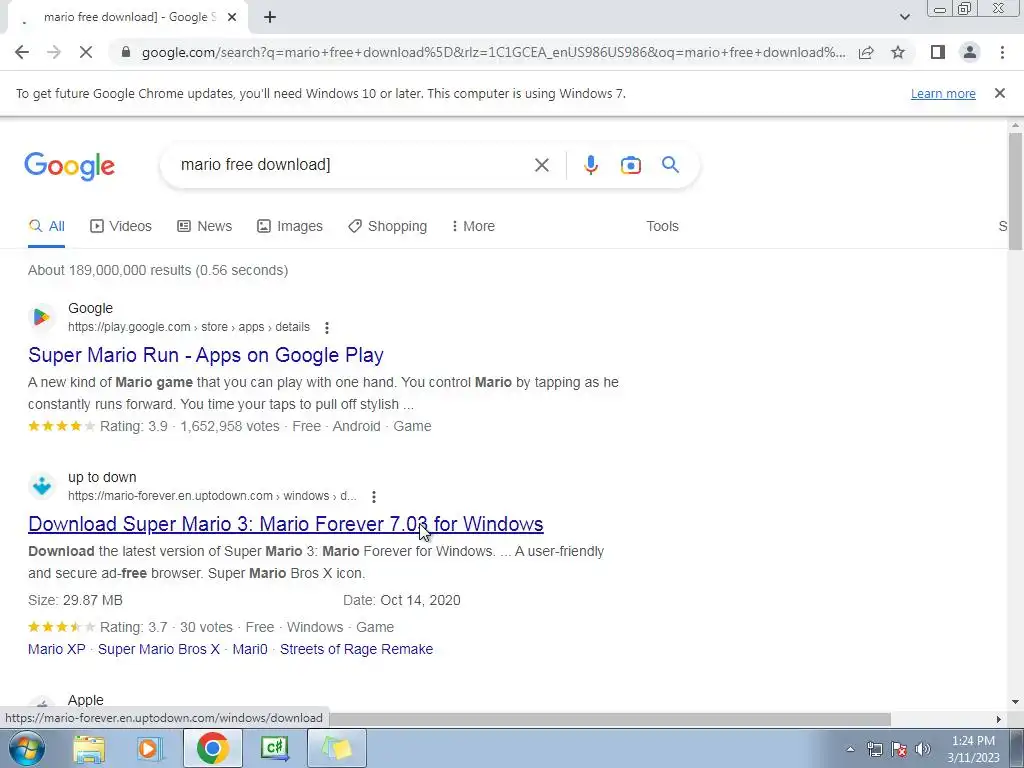Click the vertical scrollbar down arrow
1024x768 pixels.
1015,703
